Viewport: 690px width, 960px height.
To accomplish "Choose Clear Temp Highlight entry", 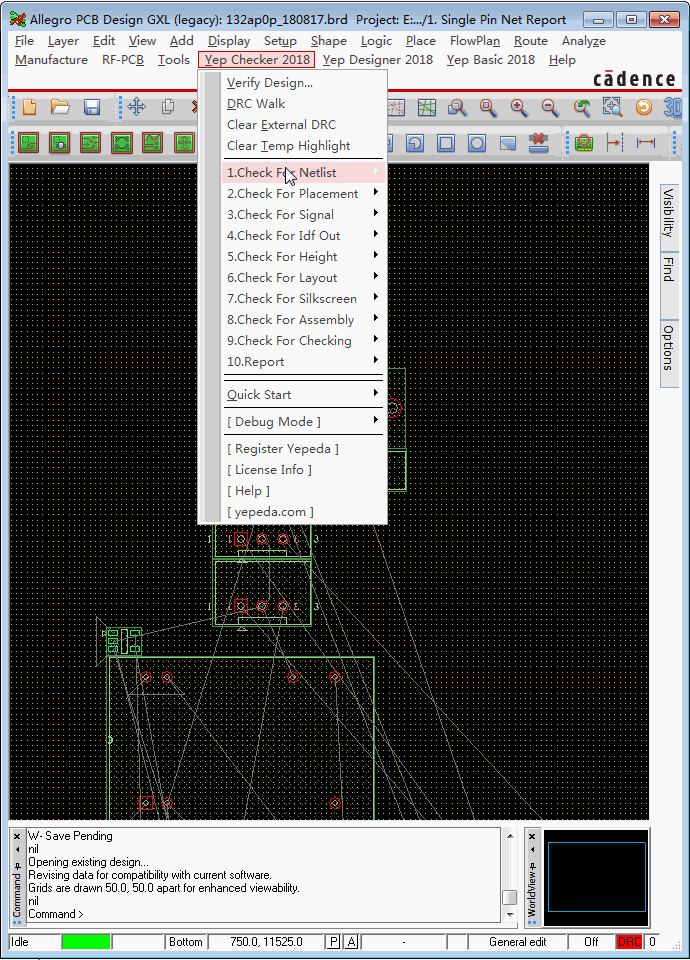I will (x=304, y=146).
